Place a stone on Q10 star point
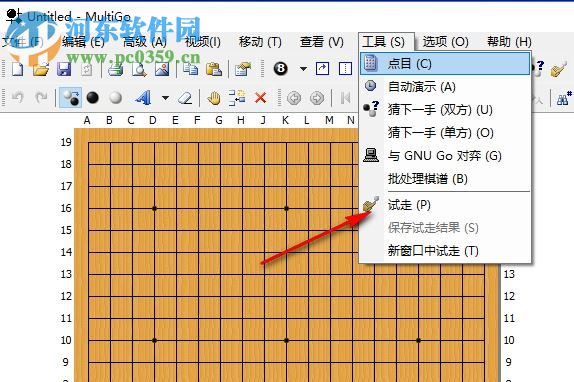Viewport: 574px width, 382px height. (418, 340)
